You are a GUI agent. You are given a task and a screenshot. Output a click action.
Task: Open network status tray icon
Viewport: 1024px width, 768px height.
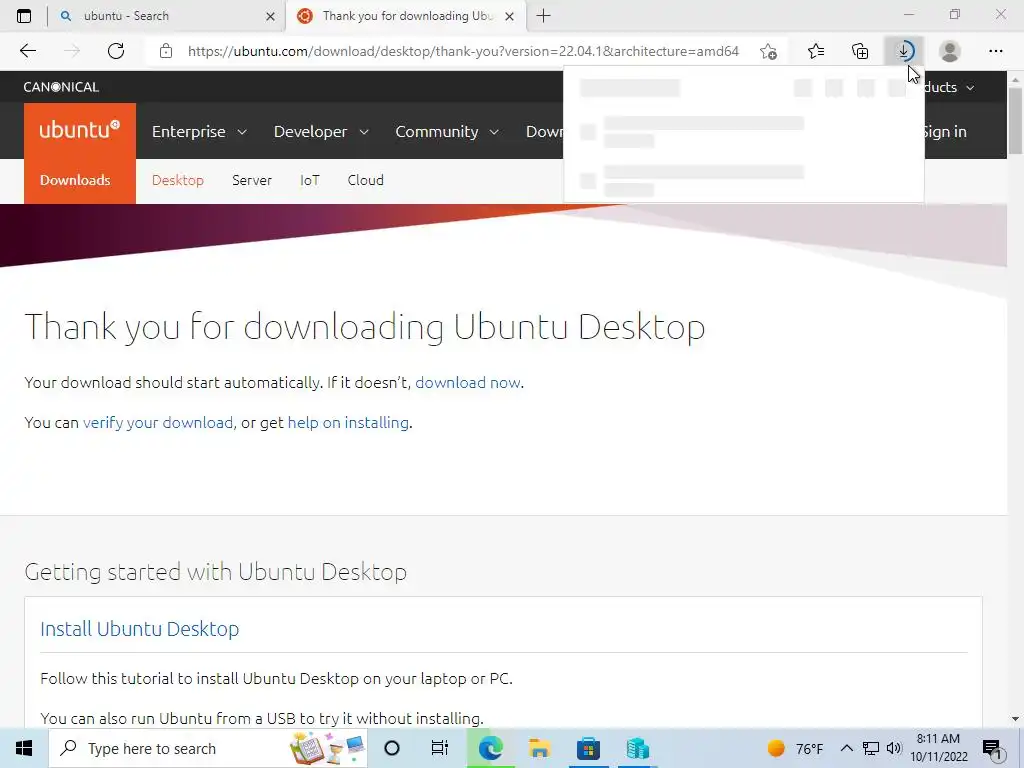pos(871,748)
